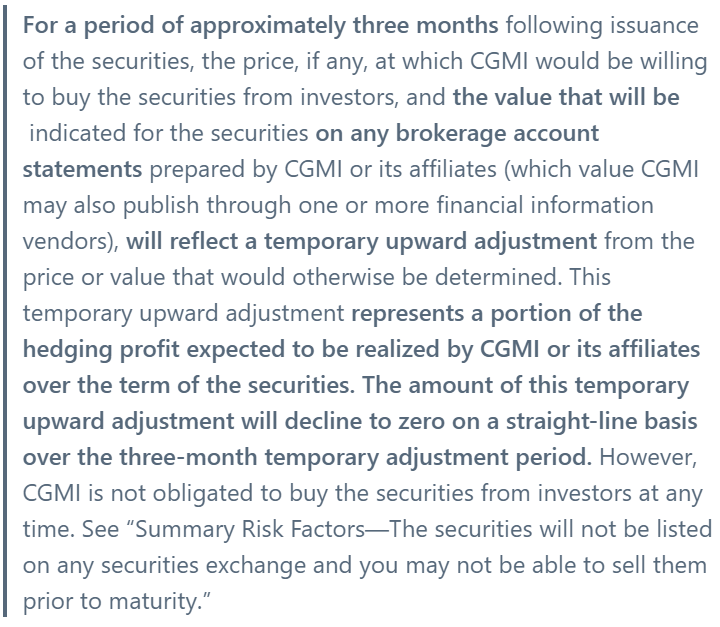Click the bold phrase 'decline to zero on a straight-line basis'
The width and height of the screenshot is (720, 627).
[491, 422]
